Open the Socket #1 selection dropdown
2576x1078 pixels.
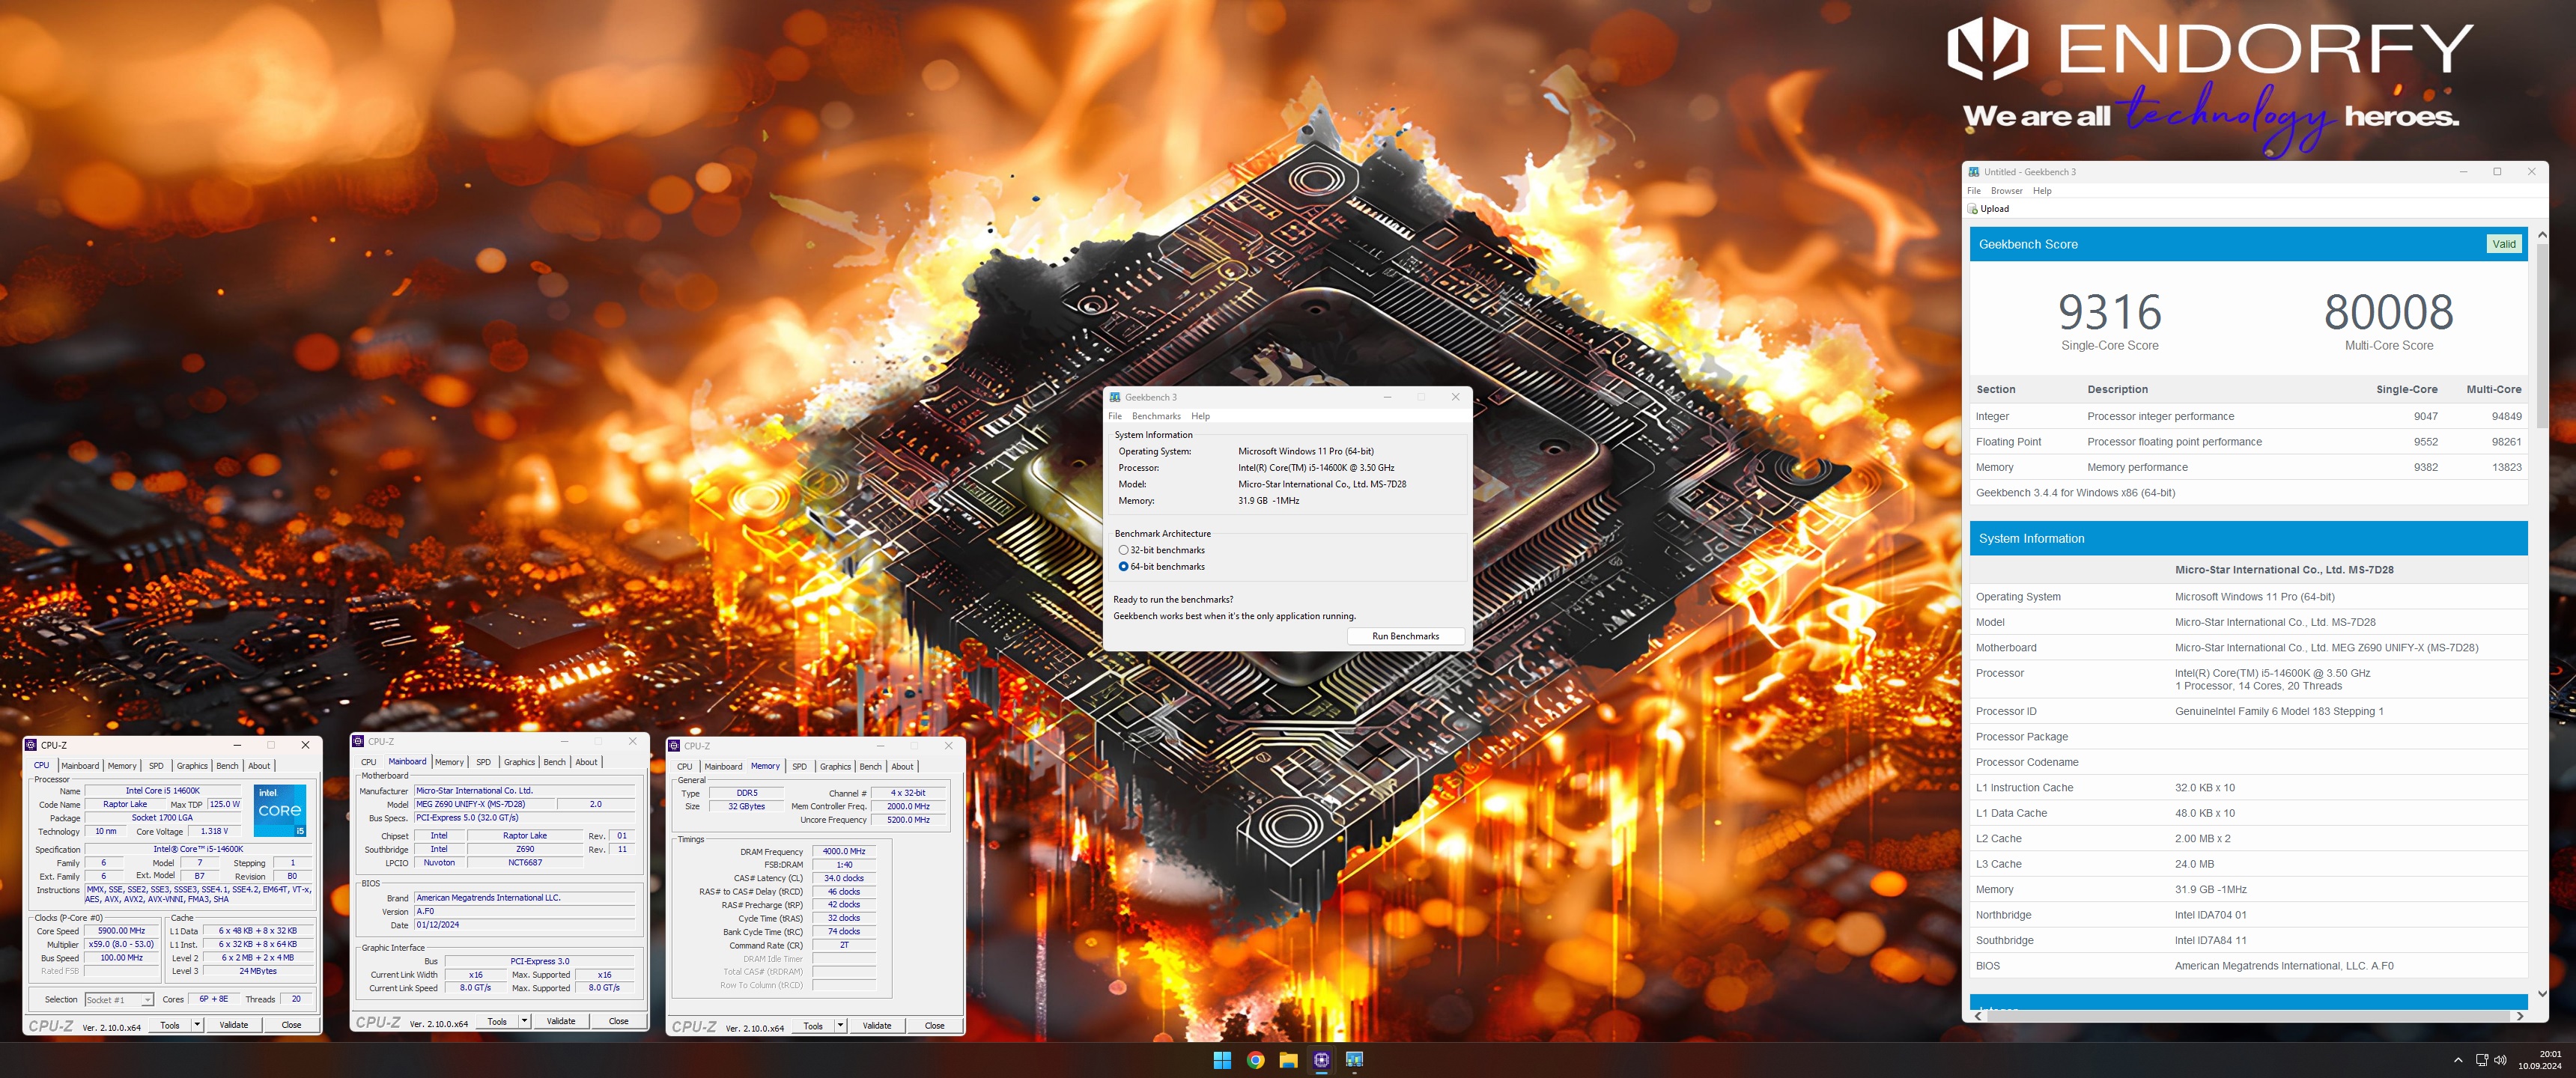coord(119,1000)
